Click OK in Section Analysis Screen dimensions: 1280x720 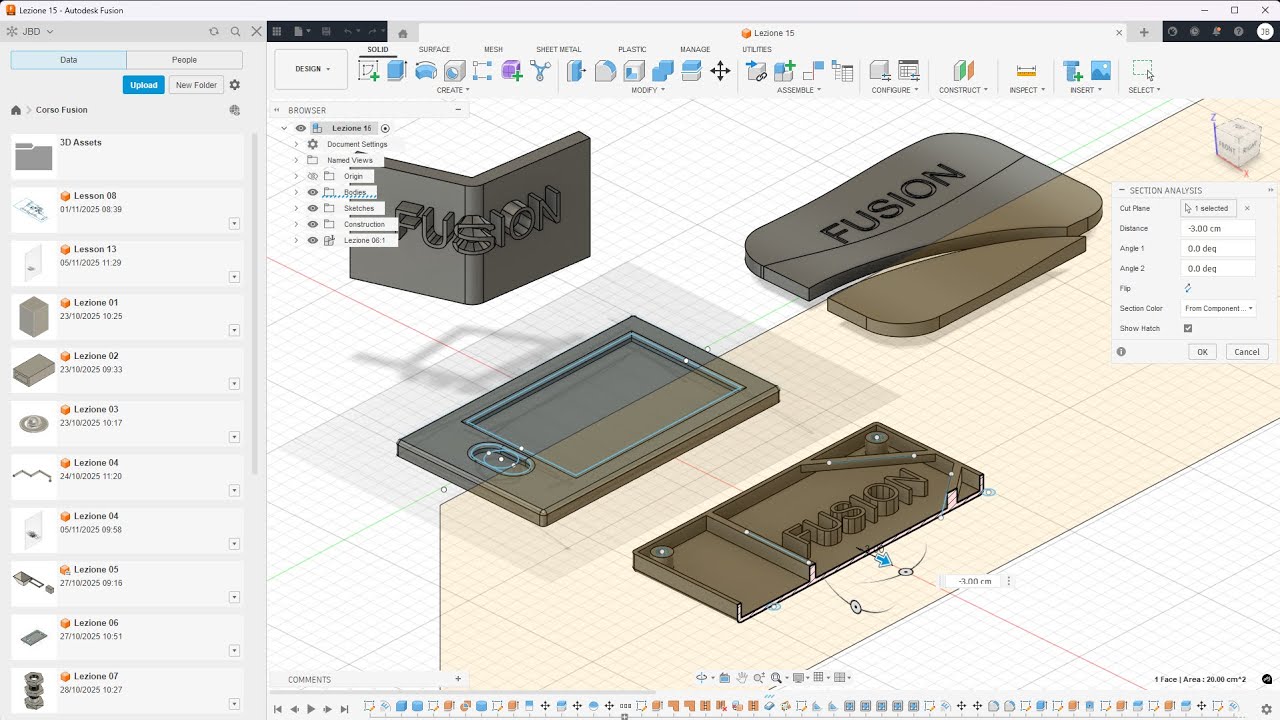1202,352
